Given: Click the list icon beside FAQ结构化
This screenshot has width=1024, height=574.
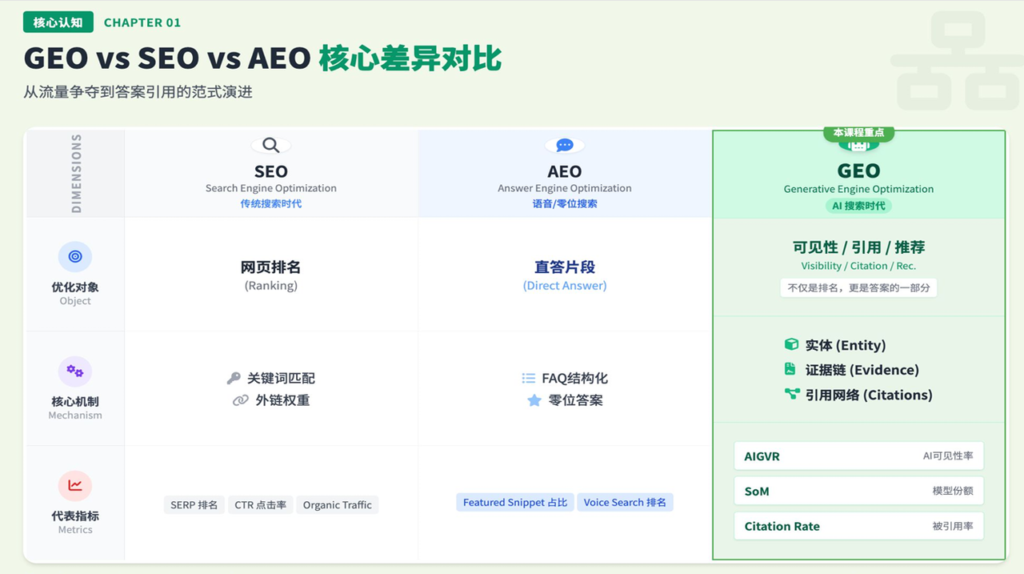Looking at the screenshot, I should [528, 378].
